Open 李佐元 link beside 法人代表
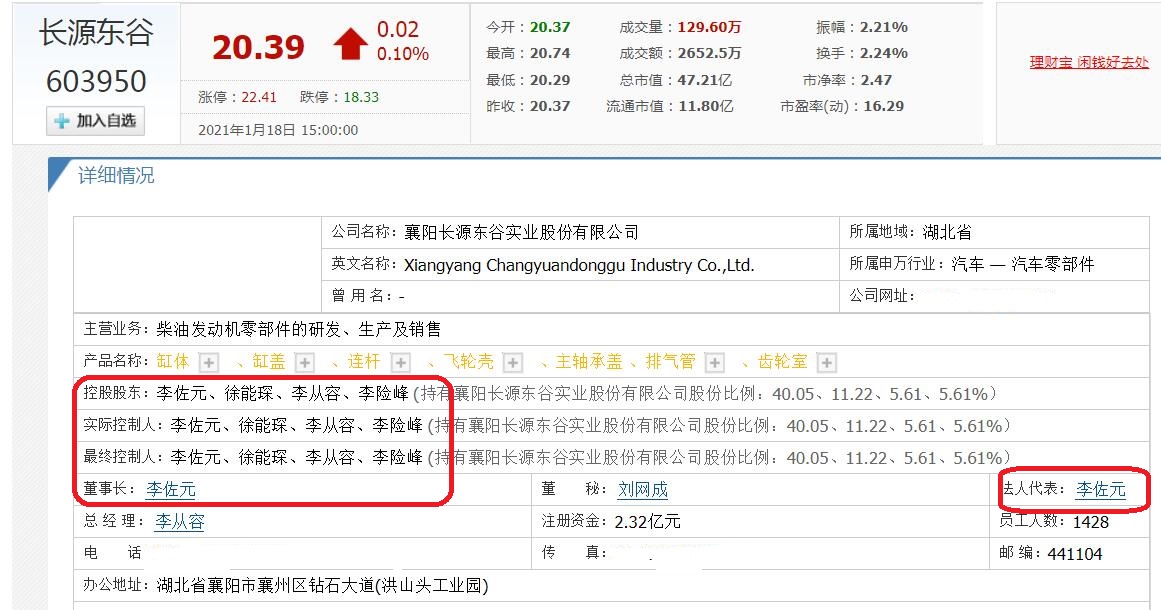Screen dimensions: 1161x610 coord(1101,489)
